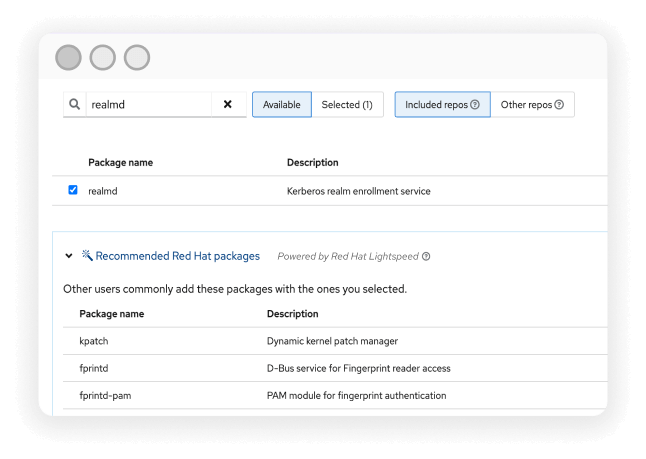Uncheck the realmd package checkbox
This screenshot has height=459, width=646.
click(x=73, y=190)
